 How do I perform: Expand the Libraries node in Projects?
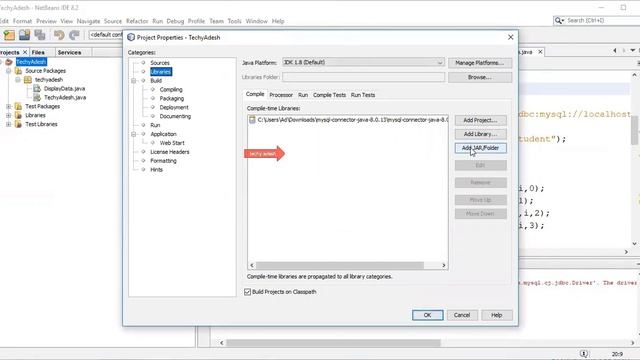tap(8, 116)
